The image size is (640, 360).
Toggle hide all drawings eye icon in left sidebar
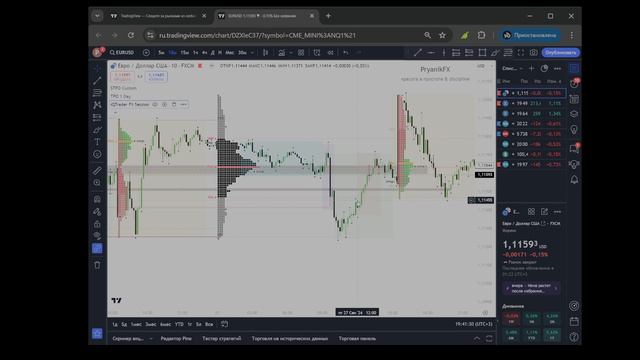click(x=97, y=236)
